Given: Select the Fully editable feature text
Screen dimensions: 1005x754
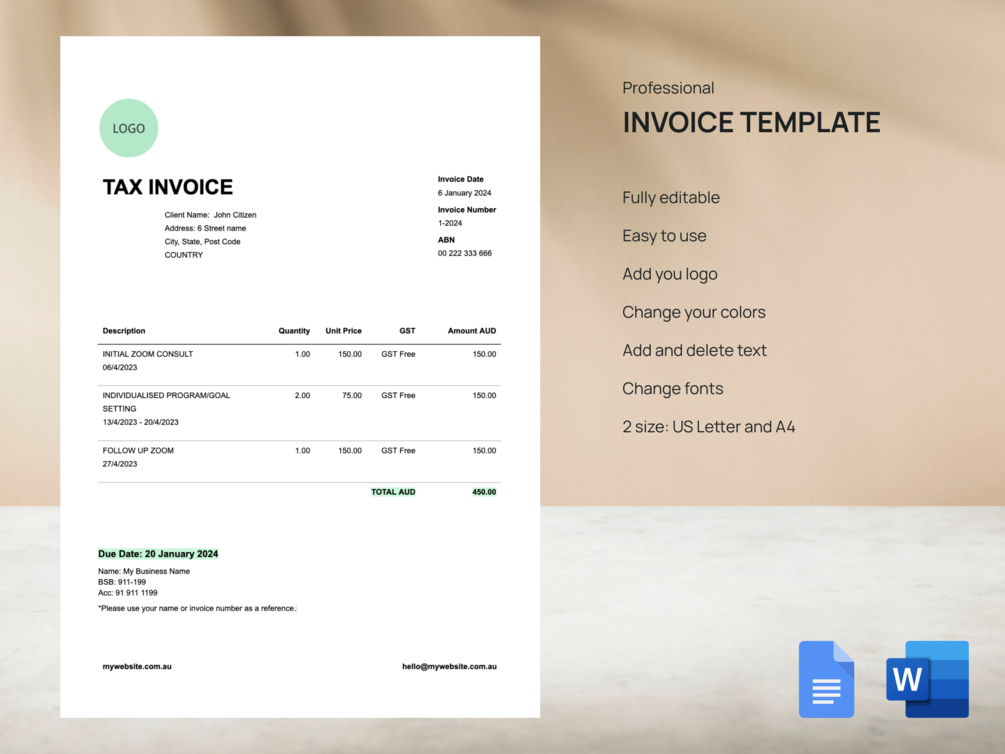Looking at the screenshot, I should (671, 197).
